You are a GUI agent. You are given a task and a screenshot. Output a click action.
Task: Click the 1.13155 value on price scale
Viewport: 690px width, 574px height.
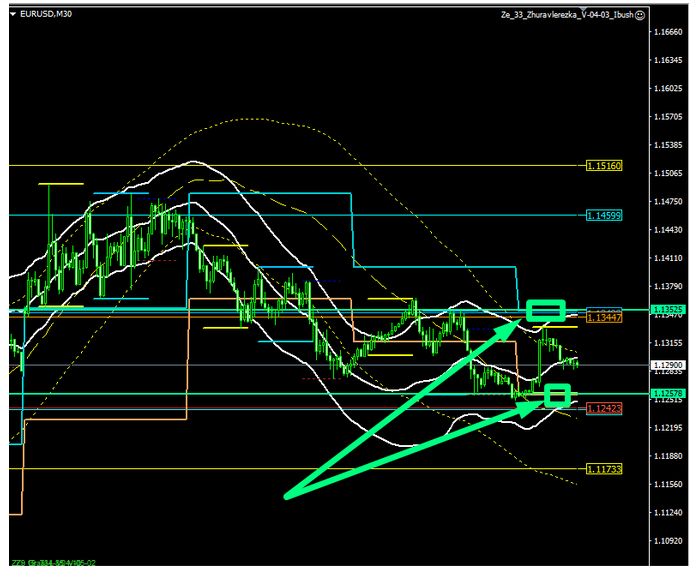point(668,343)
